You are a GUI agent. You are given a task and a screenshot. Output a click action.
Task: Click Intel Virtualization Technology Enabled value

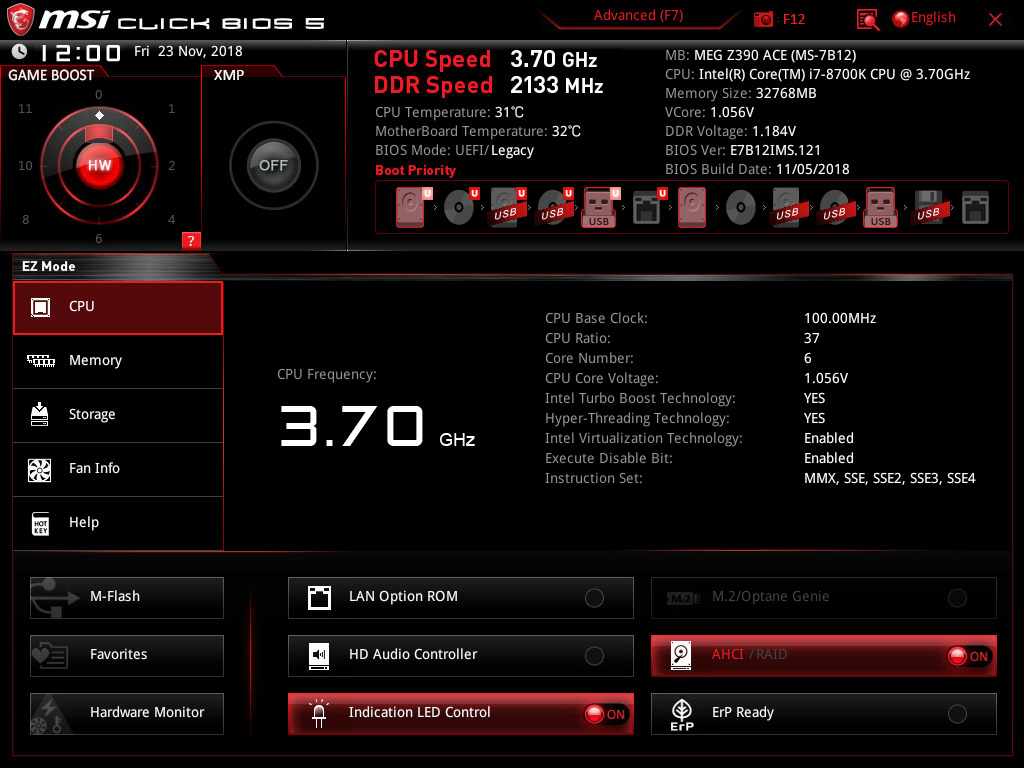click(829, 438)
